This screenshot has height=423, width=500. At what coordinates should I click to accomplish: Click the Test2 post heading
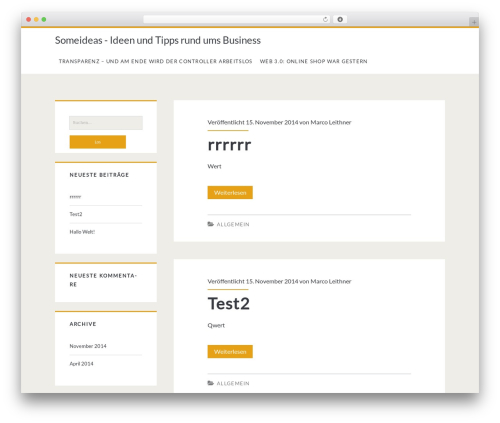tap(229, 304)
